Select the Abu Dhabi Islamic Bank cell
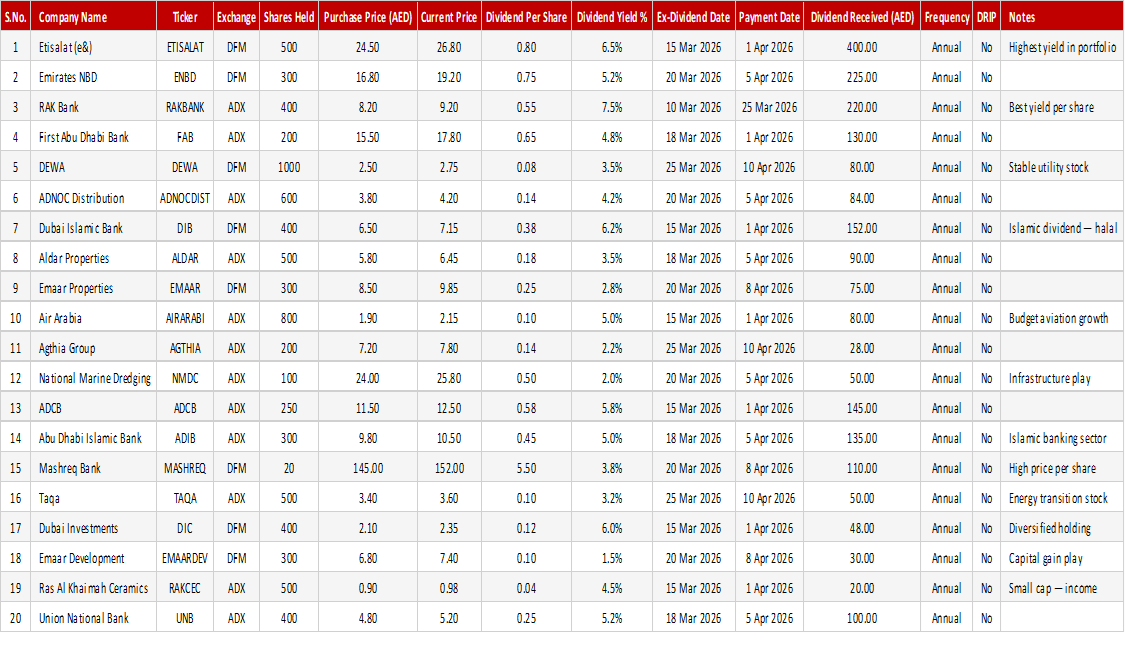Image resolution: width=1125 pixels, height=661 pixels. point(93,438)
